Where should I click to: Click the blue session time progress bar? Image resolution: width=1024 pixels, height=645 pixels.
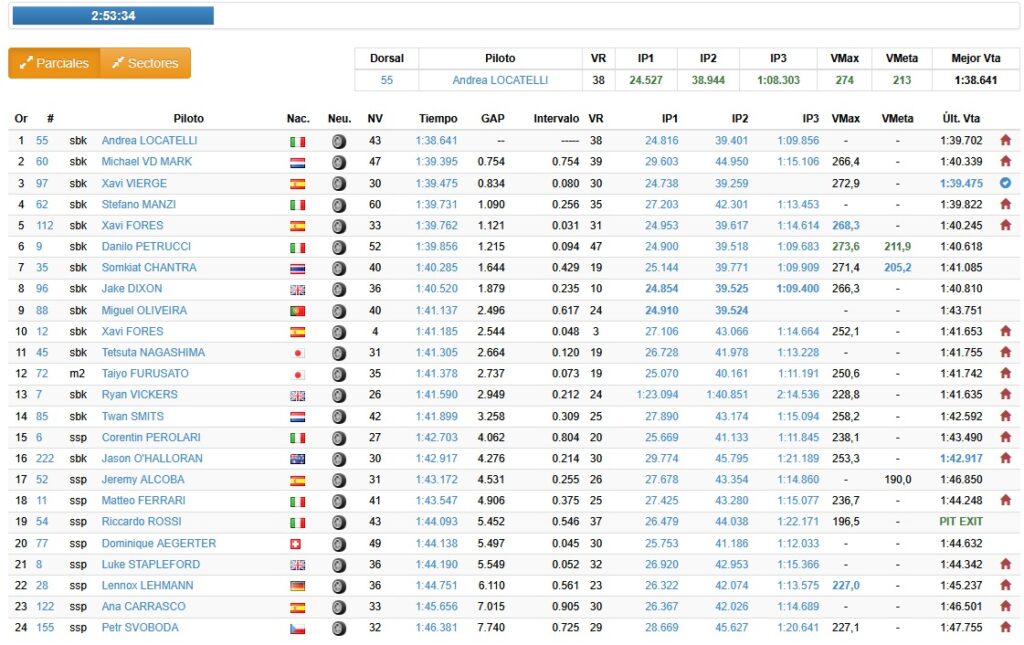[113, 16]
